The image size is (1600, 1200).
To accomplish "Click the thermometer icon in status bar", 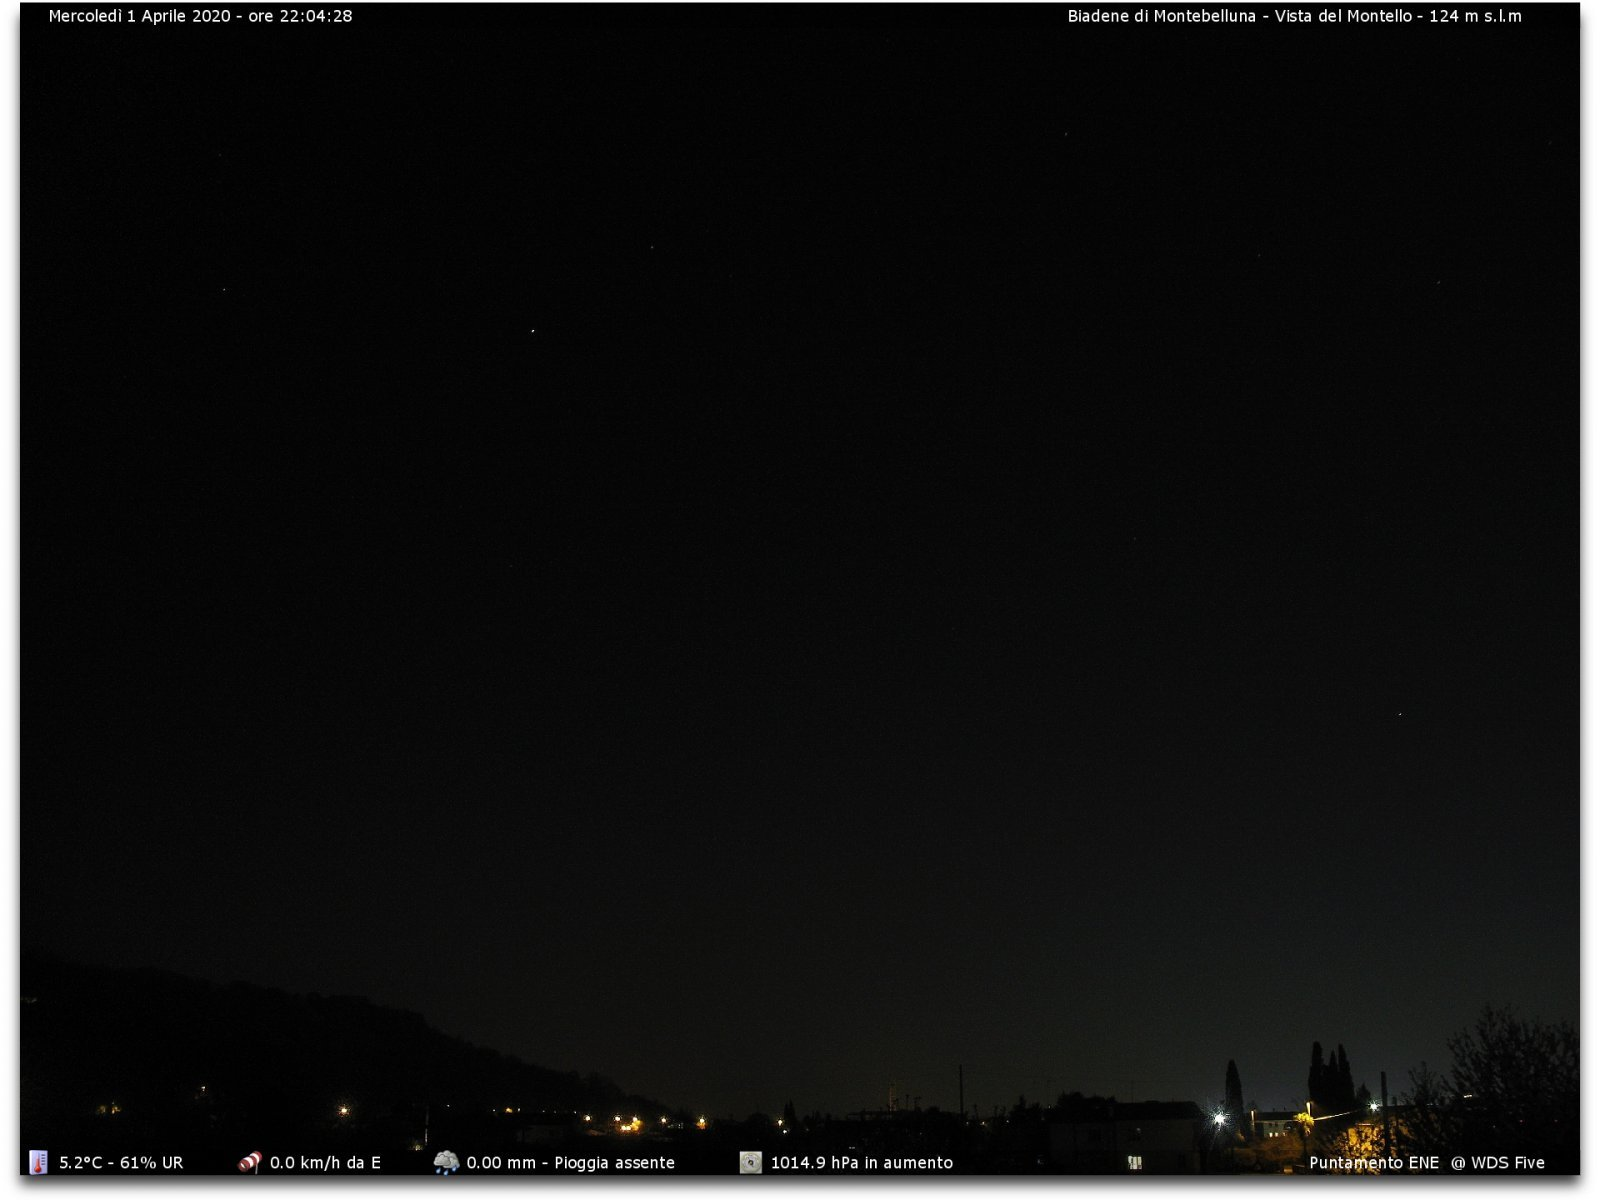I will (x=38, y=1162).
